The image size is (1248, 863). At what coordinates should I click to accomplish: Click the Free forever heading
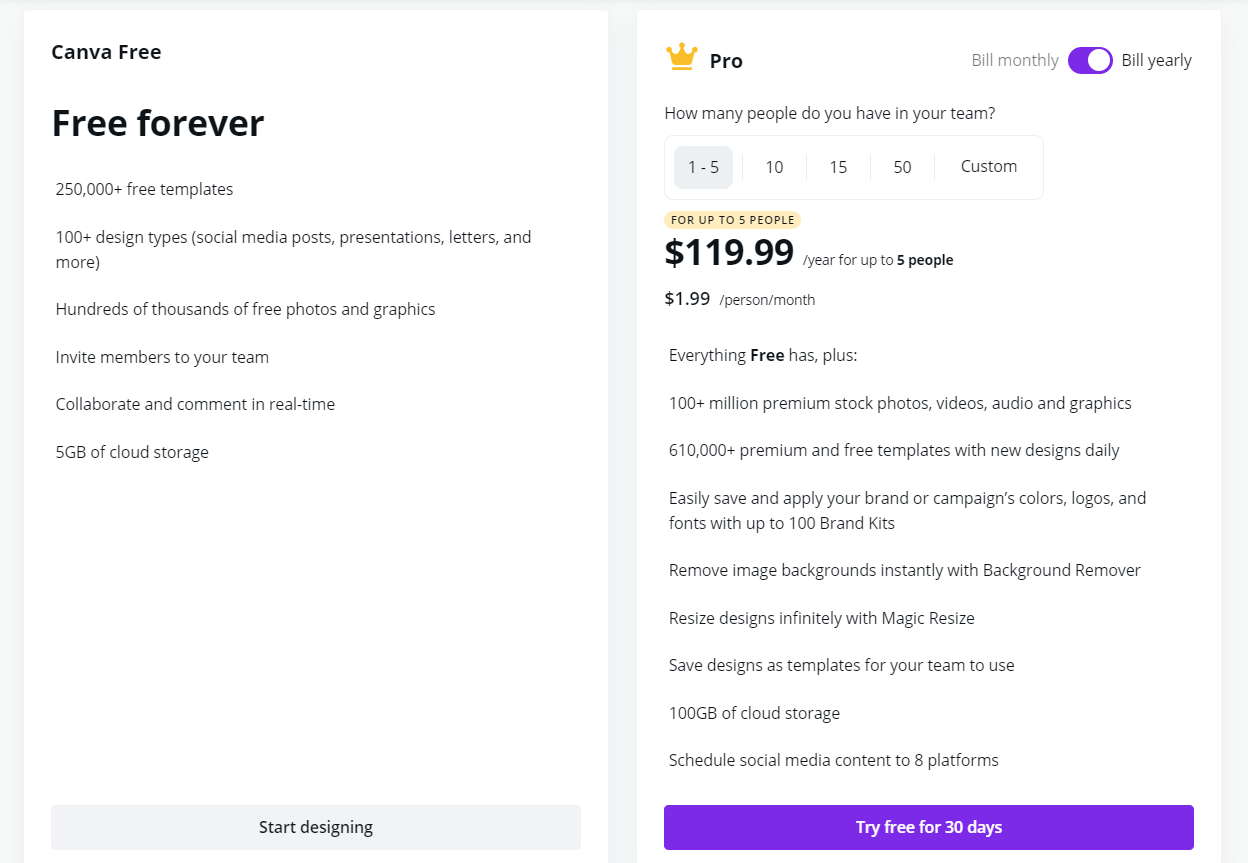click(158, 123)
